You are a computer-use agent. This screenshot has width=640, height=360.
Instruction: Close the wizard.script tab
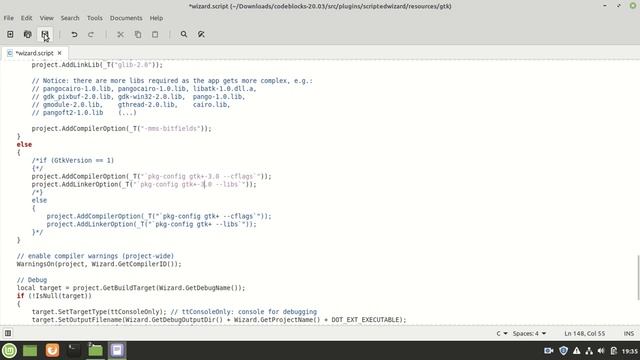tap(60, 53)
